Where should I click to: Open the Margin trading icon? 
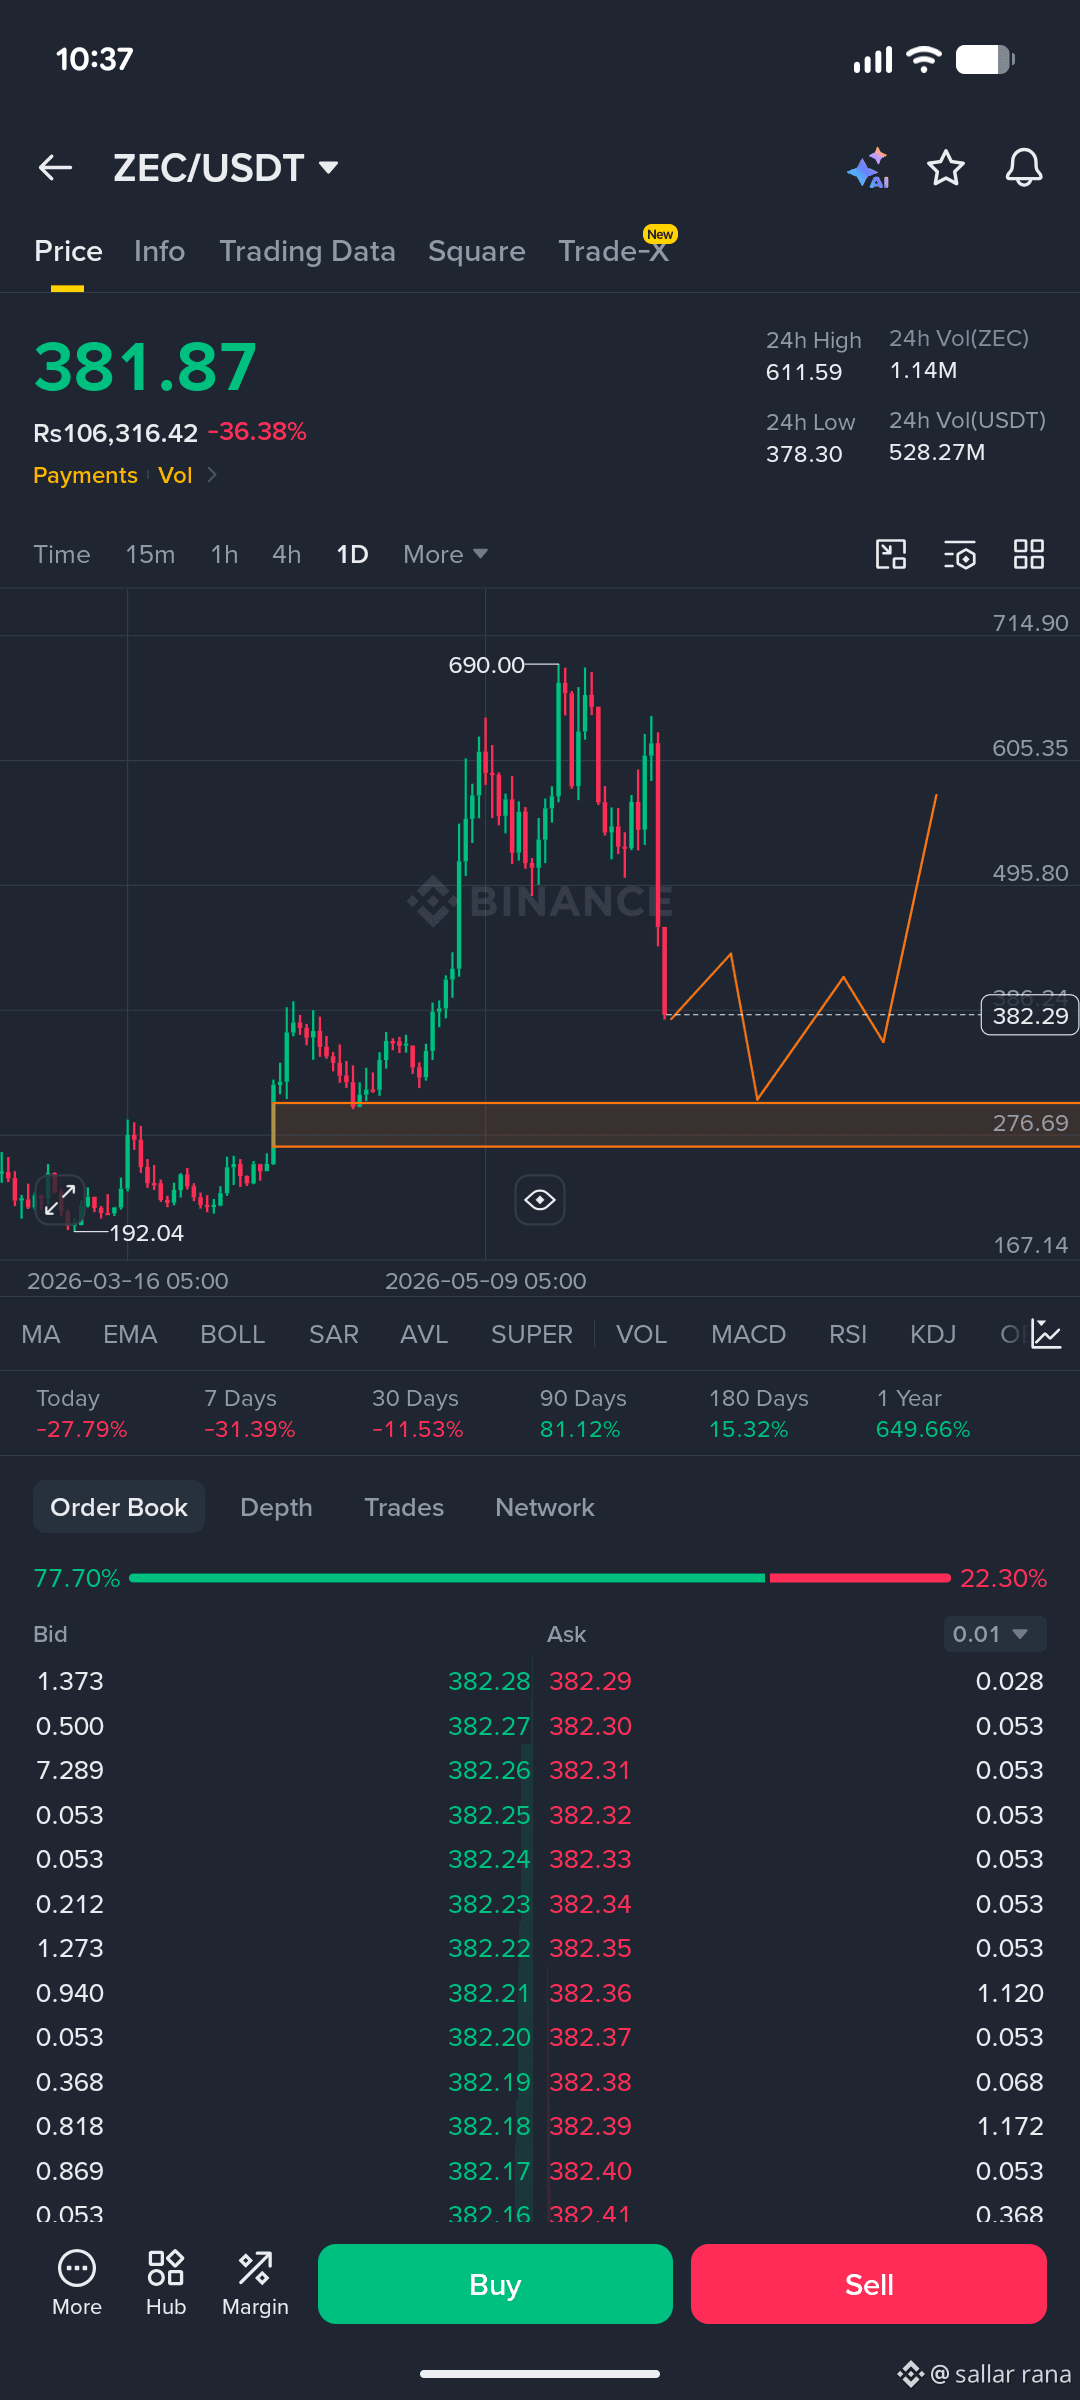(255, 2283)
